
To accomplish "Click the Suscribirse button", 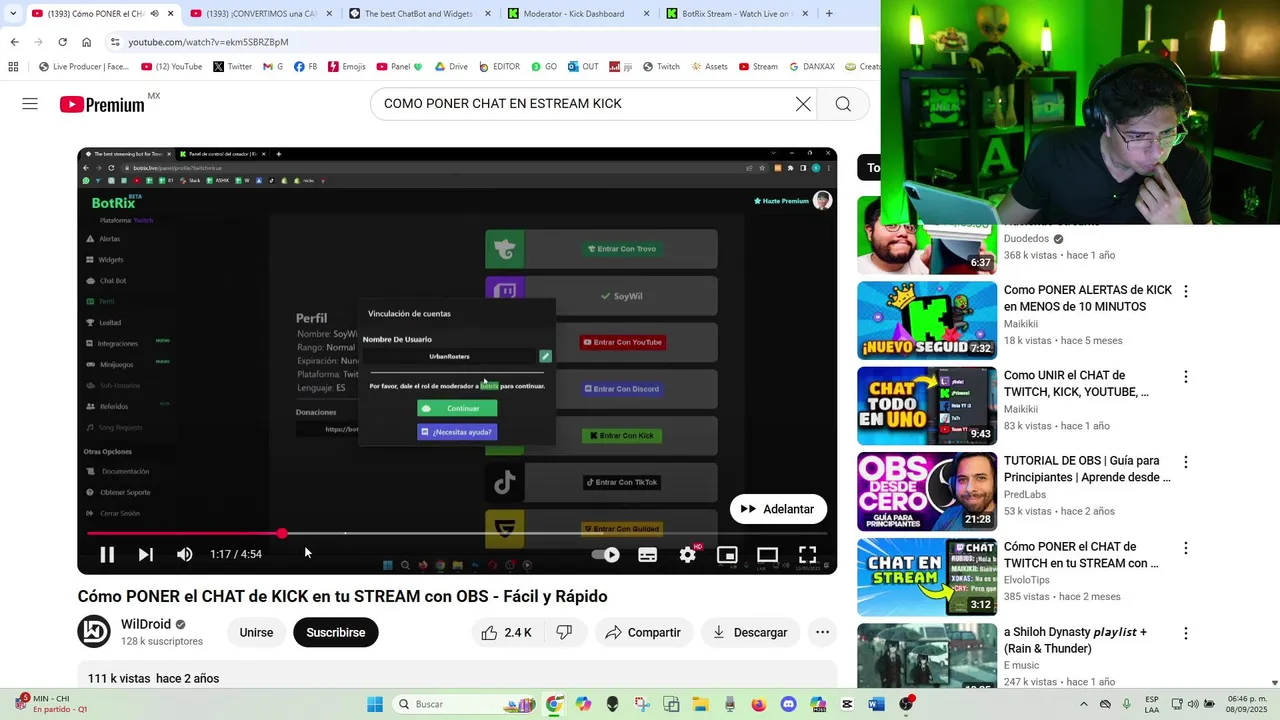I will [336, 632].
